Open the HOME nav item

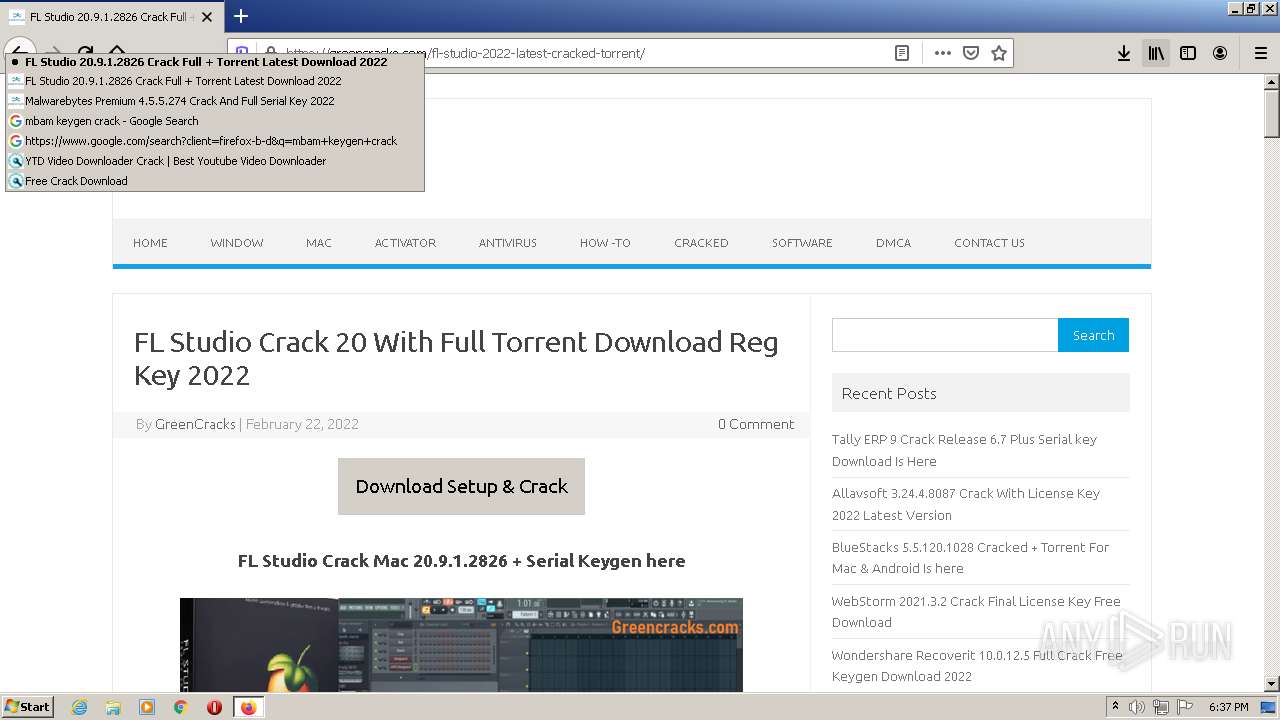click(150, 243)
